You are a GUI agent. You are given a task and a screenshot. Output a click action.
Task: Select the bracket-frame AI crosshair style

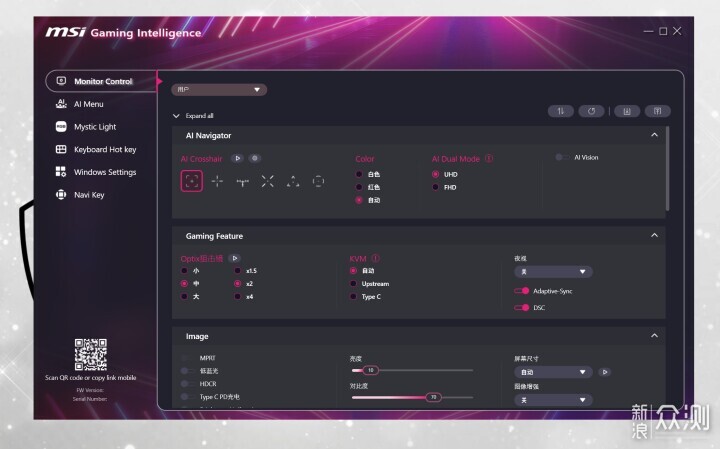click(191, 181)
